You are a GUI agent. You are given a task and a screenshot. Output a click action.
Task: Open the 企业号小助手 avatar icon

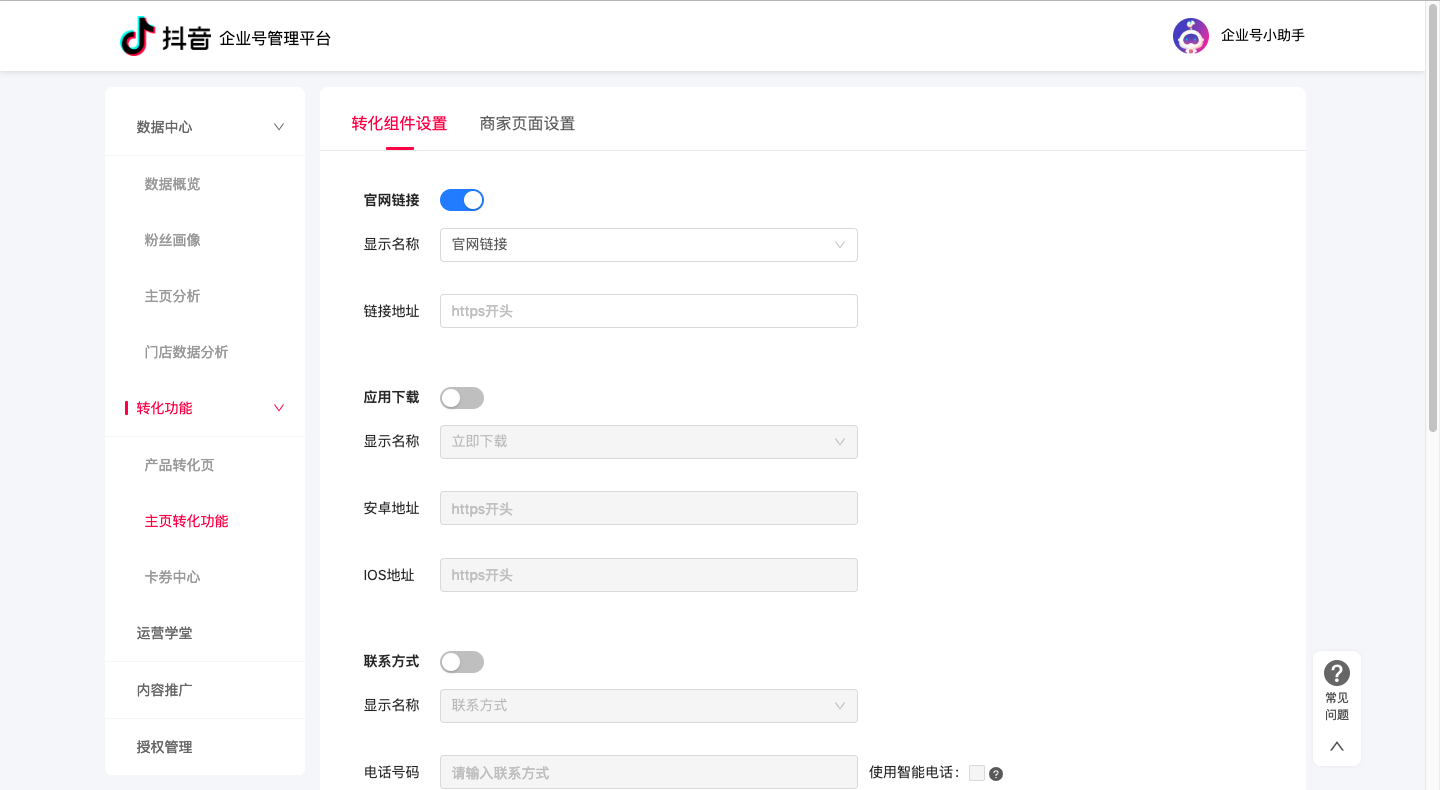click(1190, 35)
